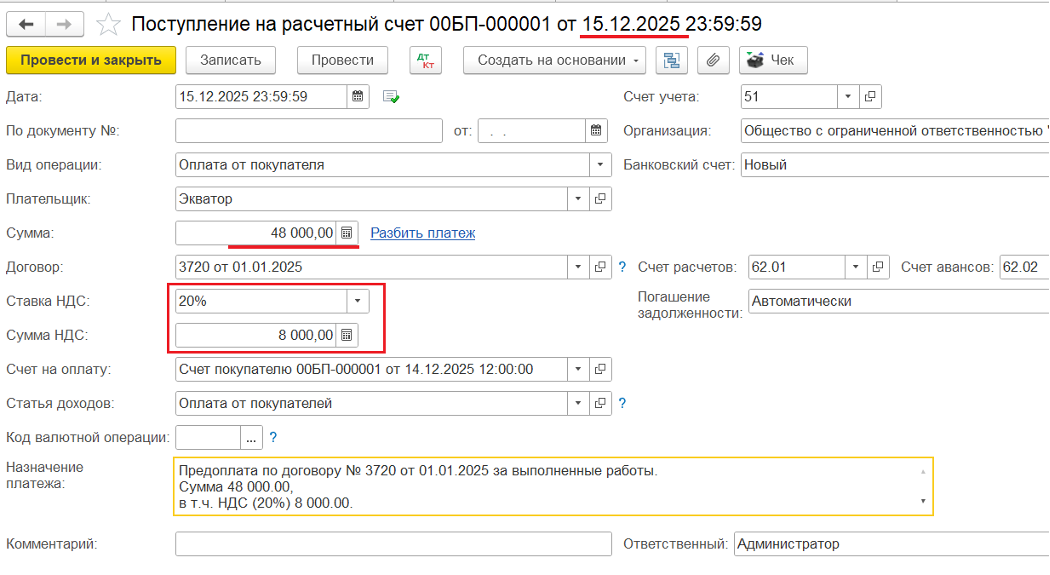
Task: Open the Счет учета dropdown list
Action: [x=848, y=97]
